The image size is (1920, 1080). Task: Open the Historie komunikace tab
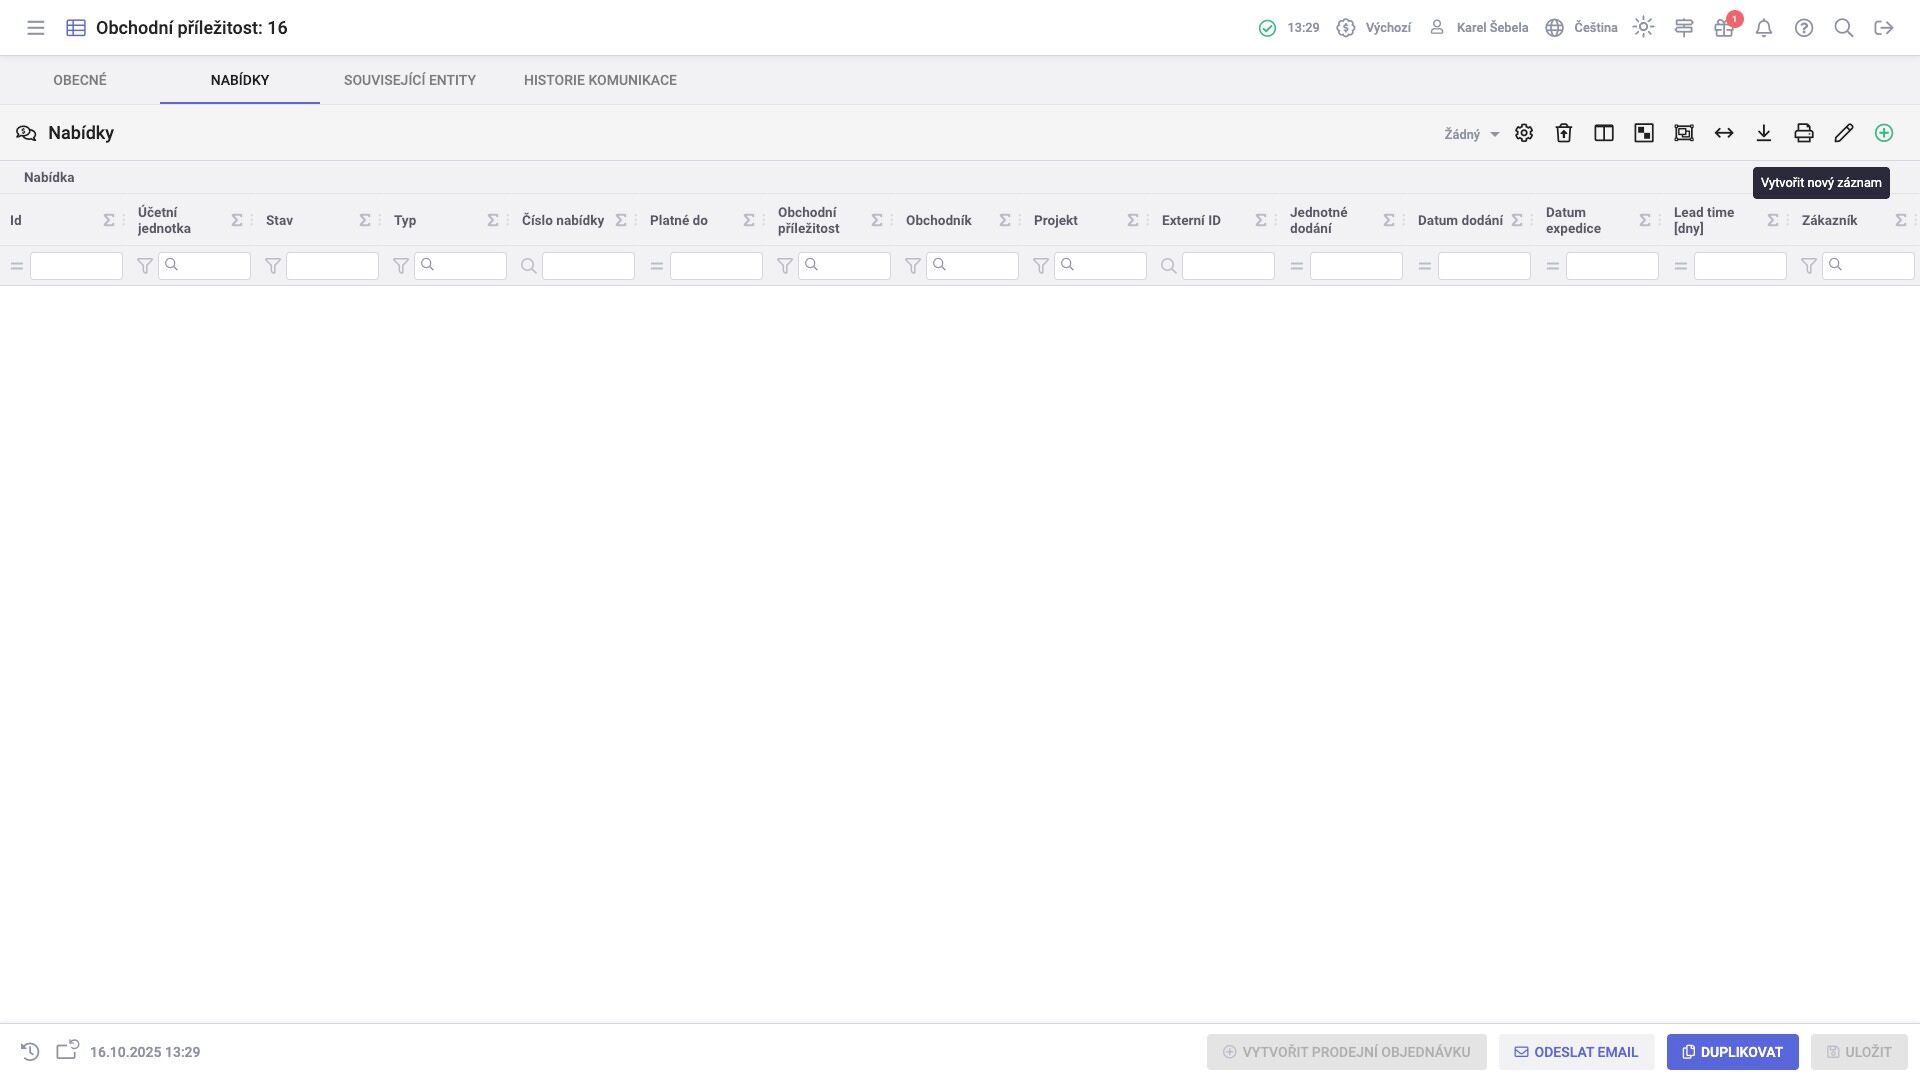(x=600, y=80)
